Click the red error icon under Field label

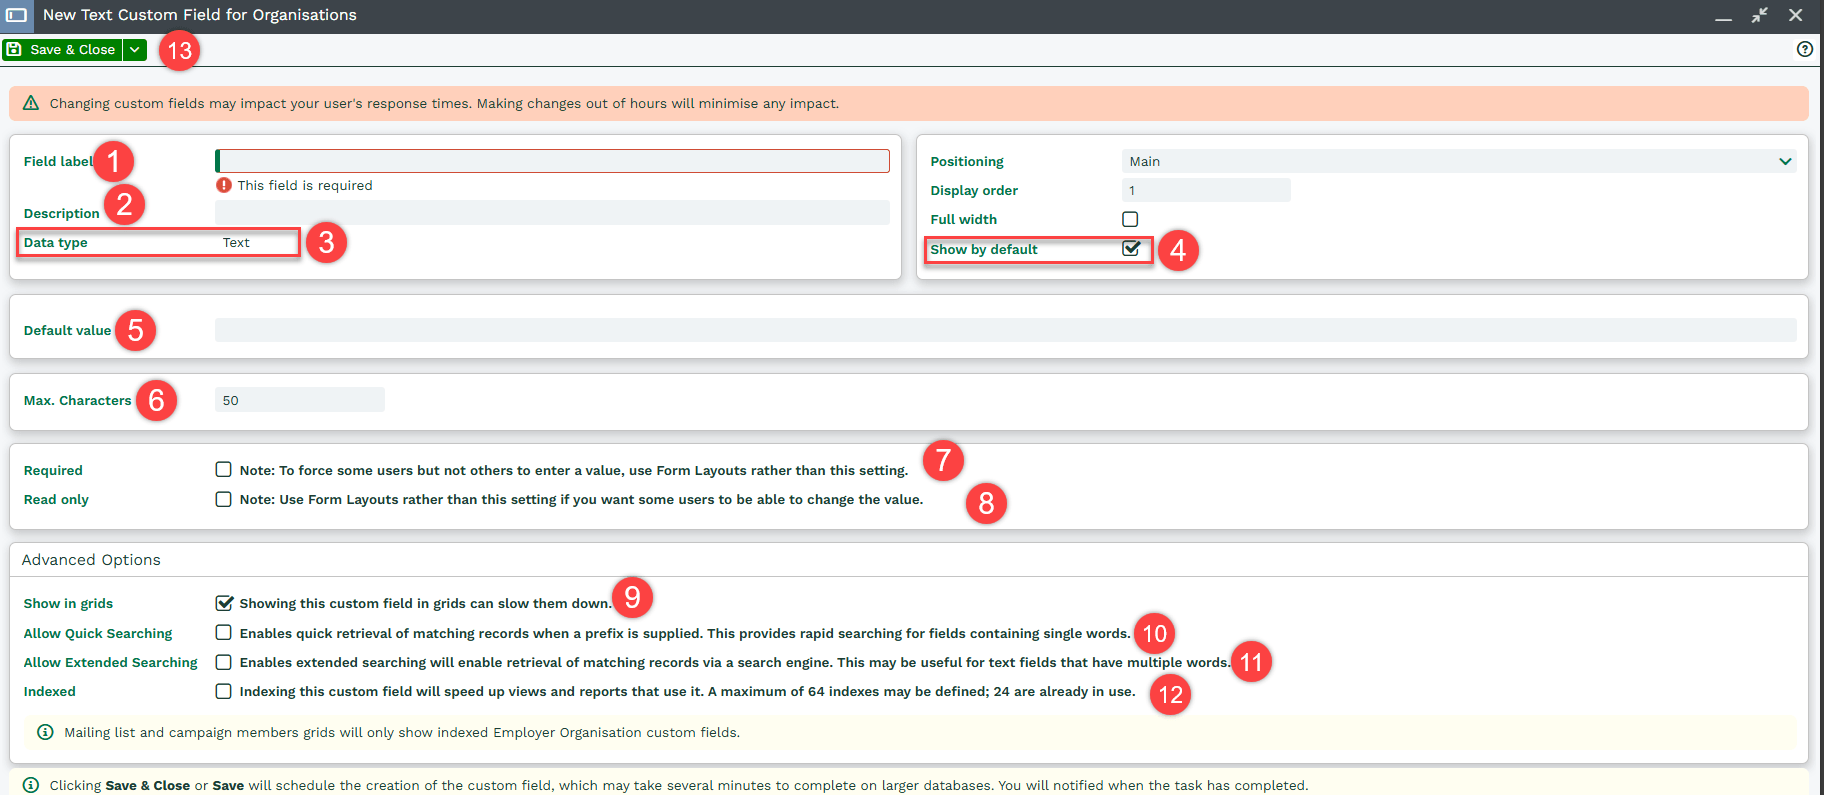click(x=224, y=185)
